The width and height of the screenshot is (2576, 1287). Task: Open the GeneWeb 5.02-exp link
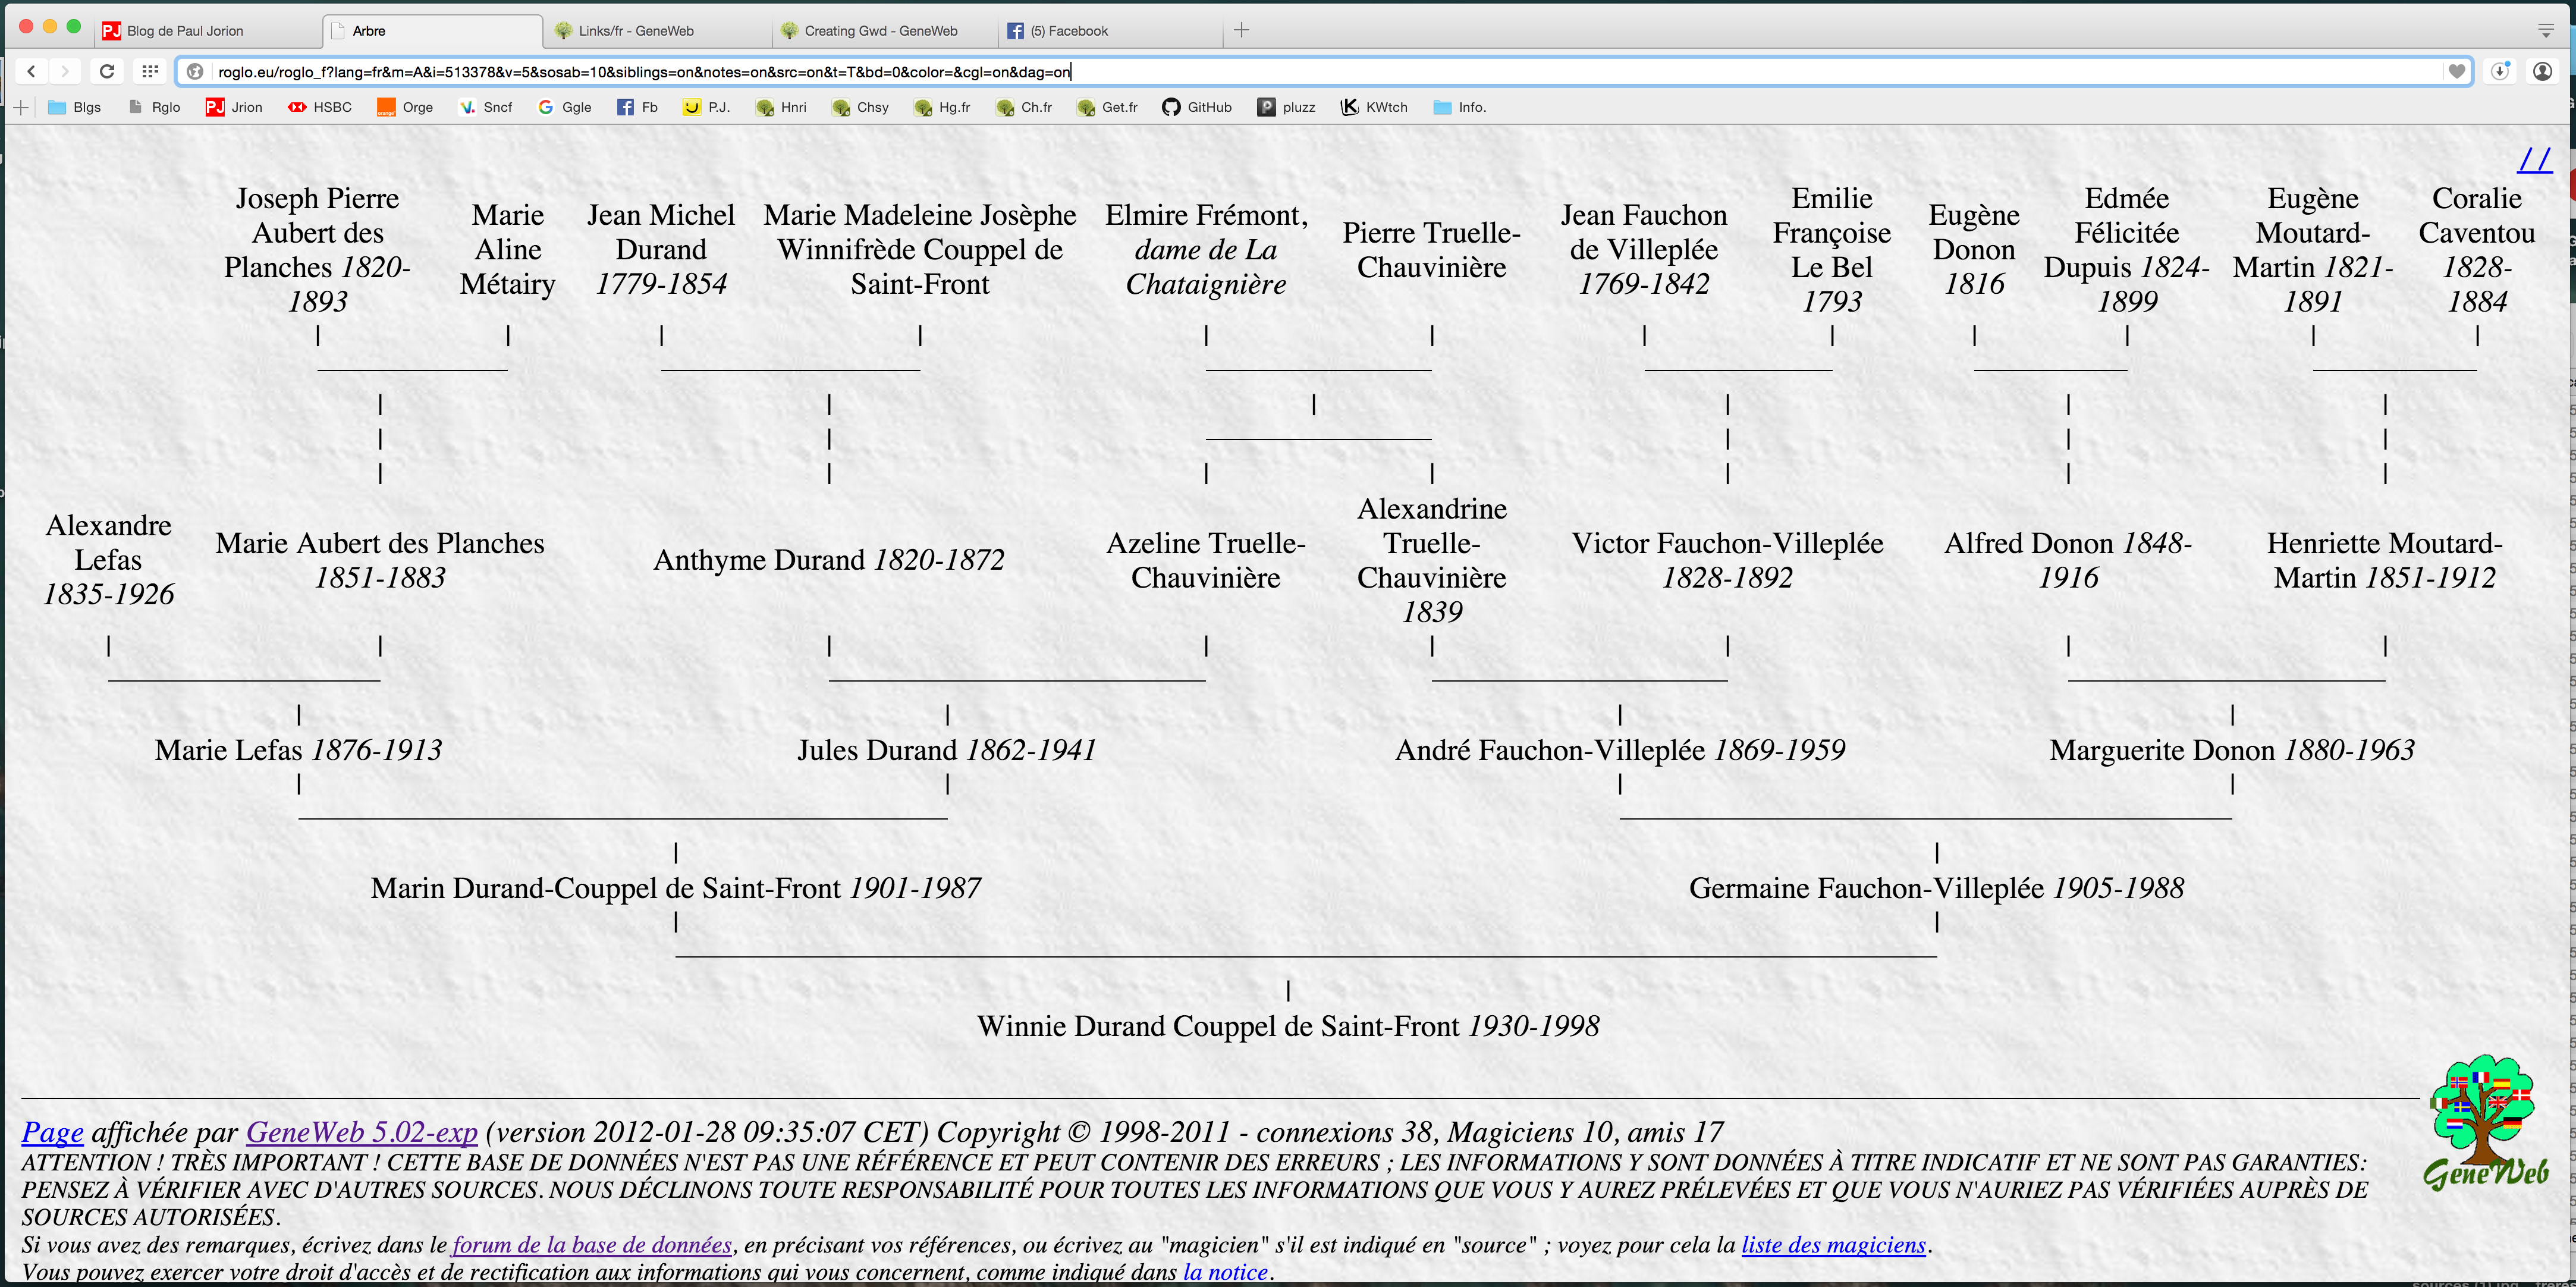(362, 1132)
